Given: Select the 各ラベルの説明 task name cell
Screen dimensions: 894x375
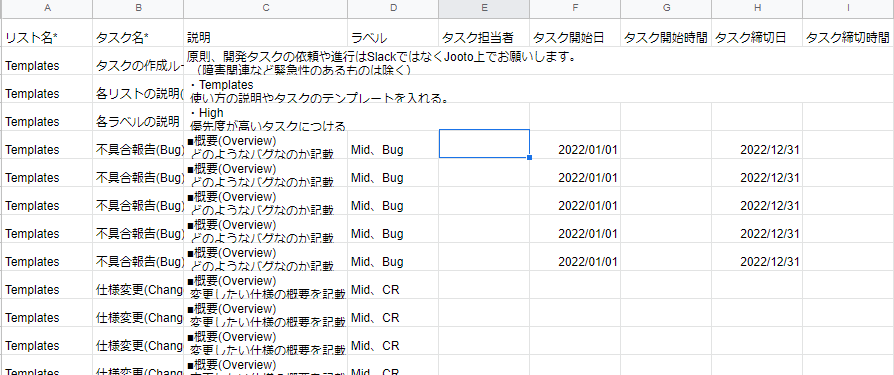Looking at the screenshot, I should [138, 116].
